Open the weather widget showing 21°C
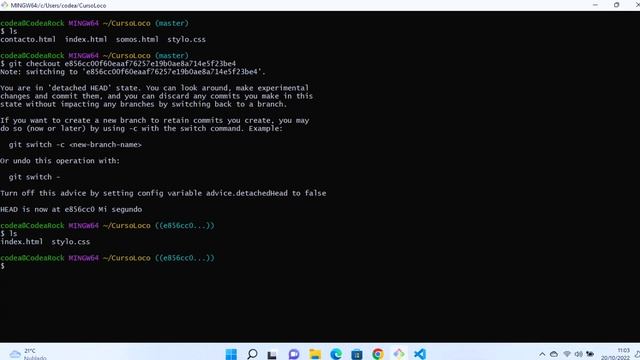 coord(28,354)
